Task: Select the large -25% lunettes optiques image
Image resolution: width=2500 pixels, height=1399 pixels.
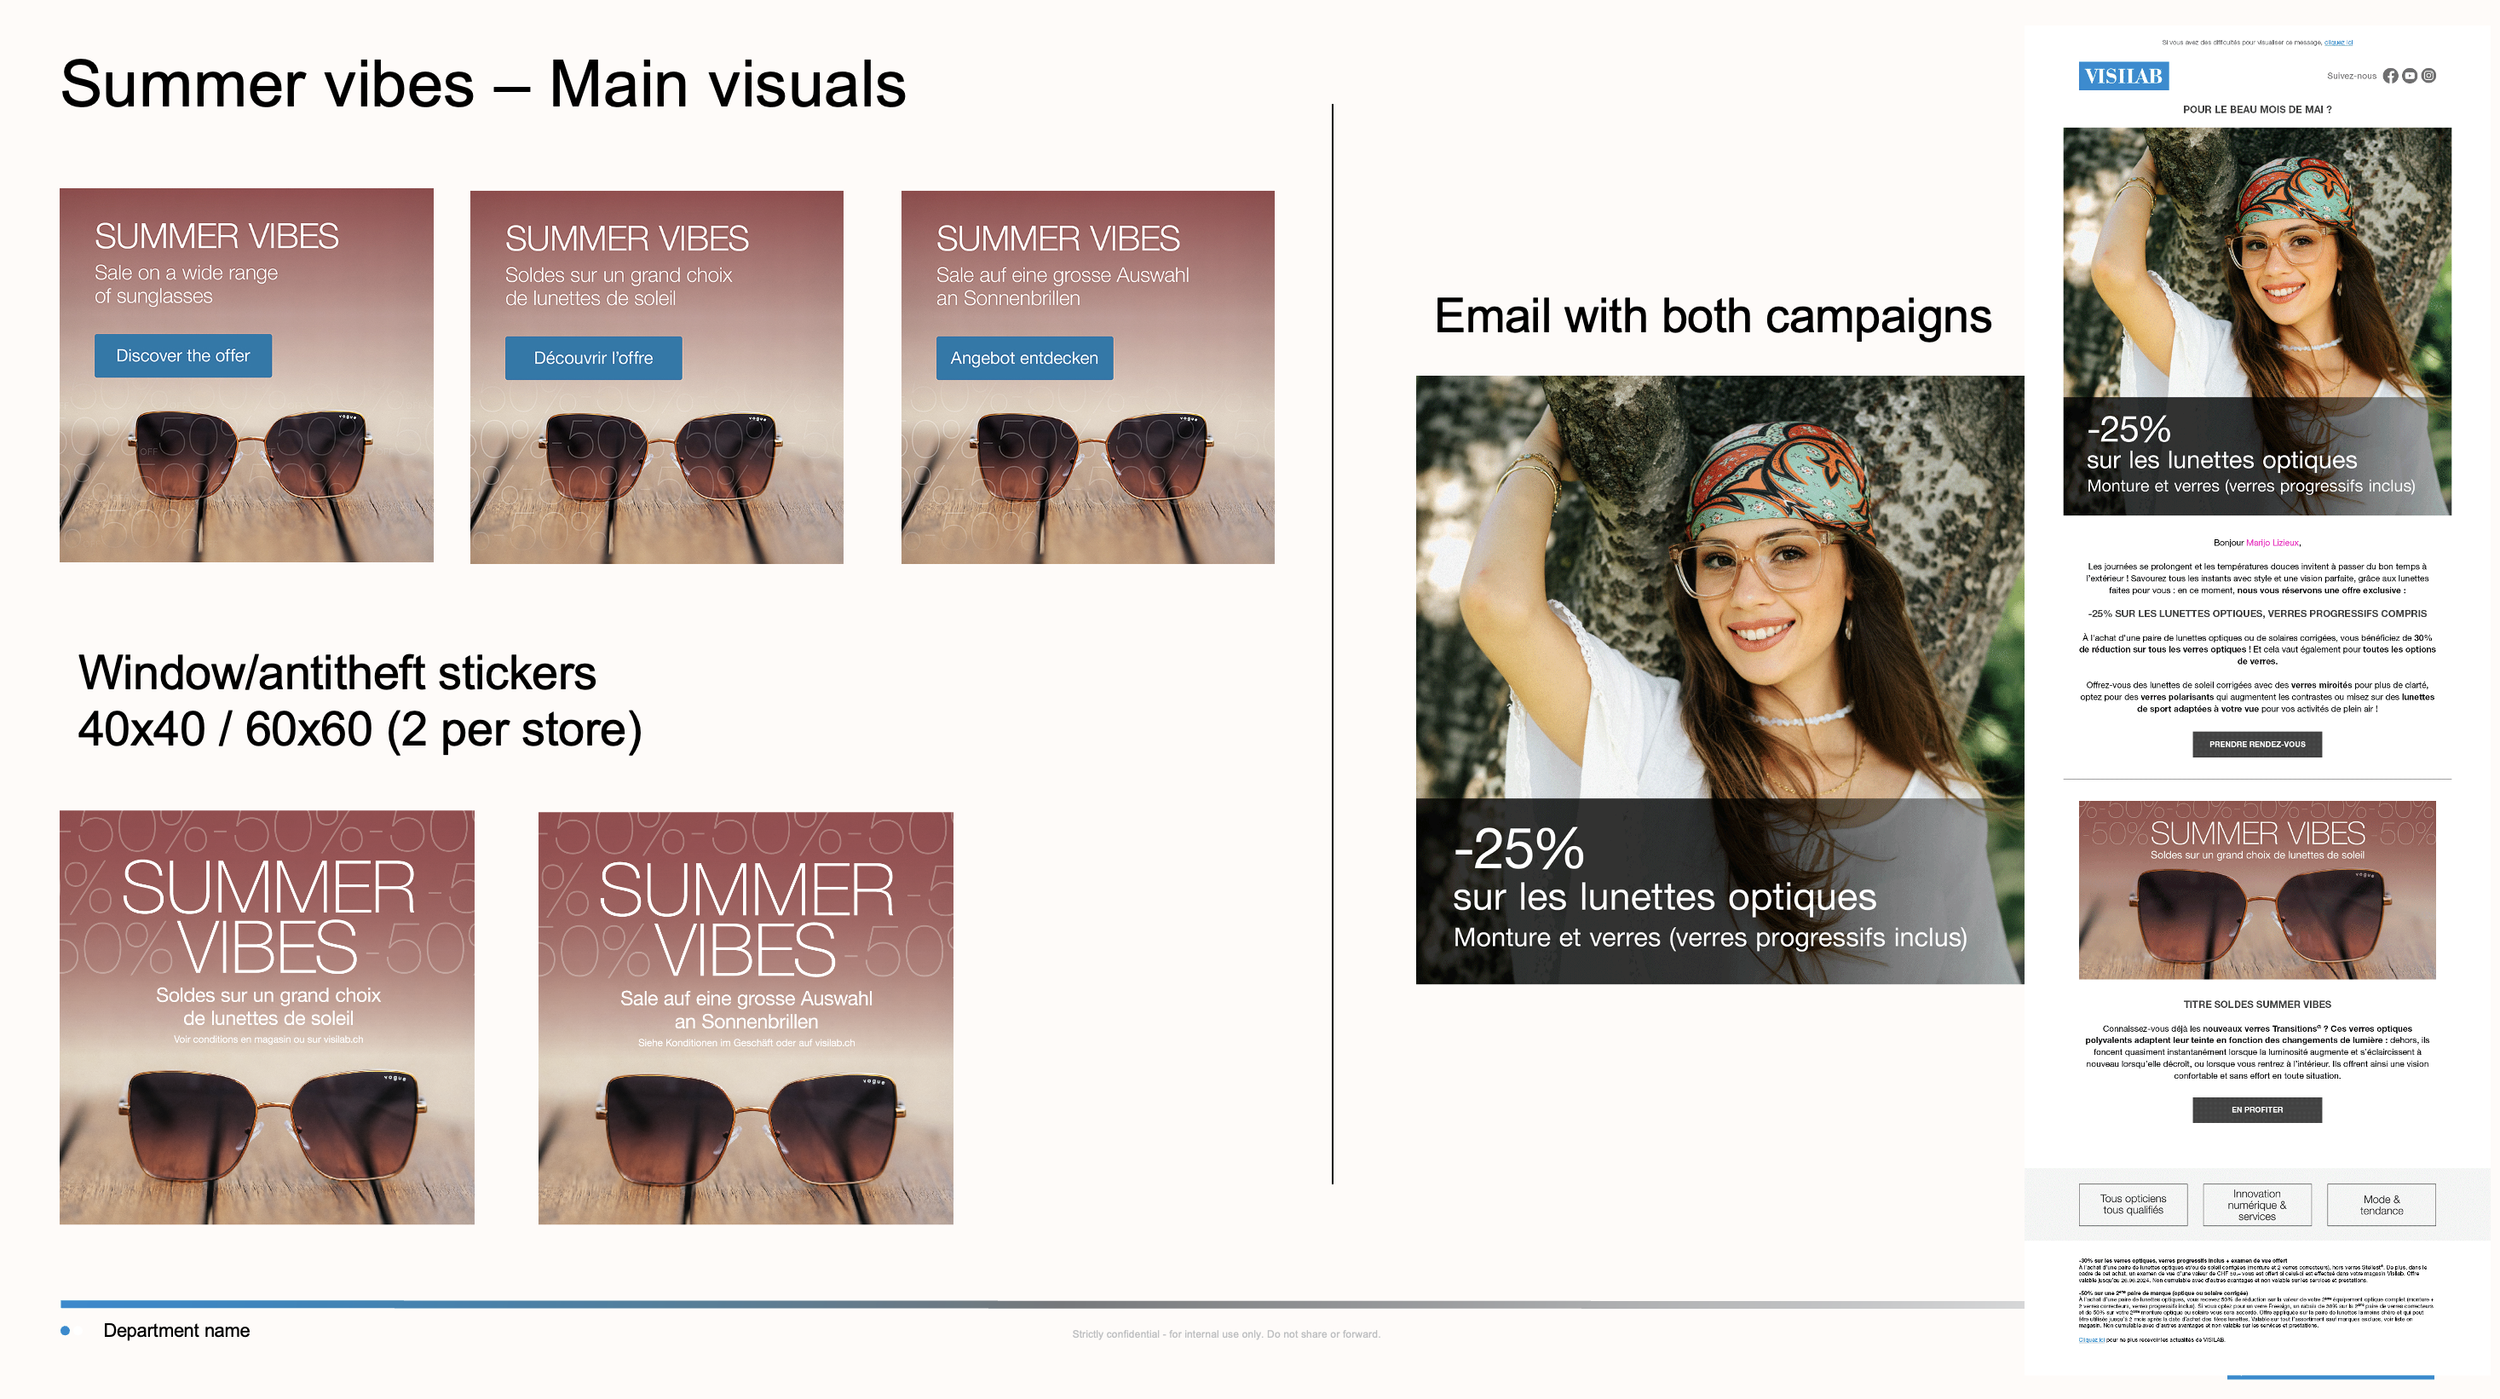Action: pyautogui.click(x=1720, y=680)
